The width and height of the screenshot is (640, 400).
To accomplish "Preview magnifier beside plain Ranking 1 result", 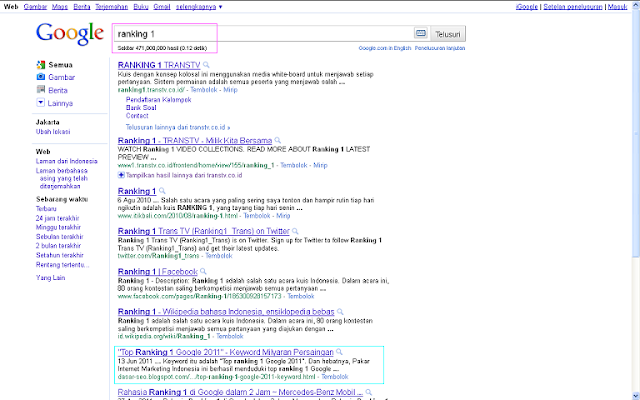I will point(162,191).
